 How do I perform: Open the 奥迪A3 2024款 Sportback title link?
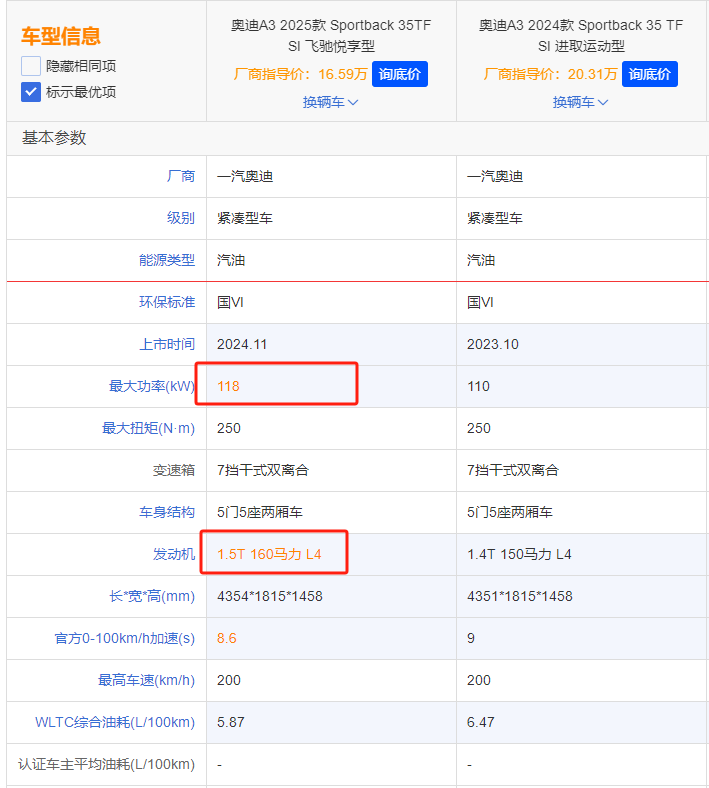tap(581, 36)
